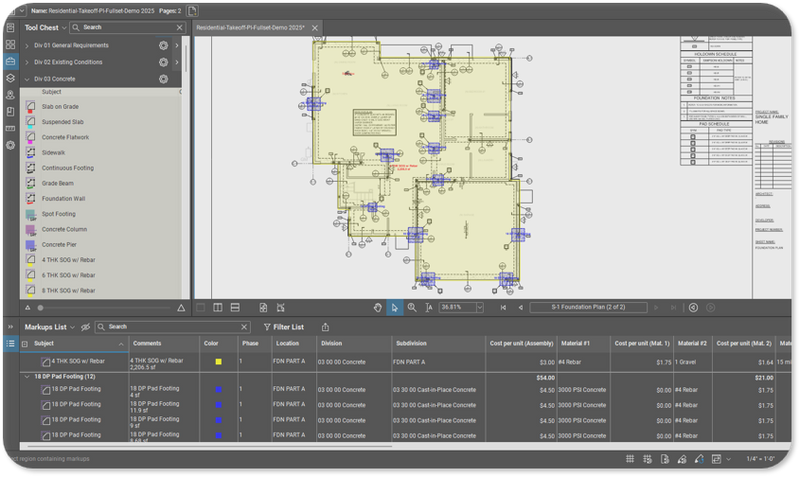Collapse Div 03 Concrete tool set
The width and height of the screenshot is (800, 477).
pos(27,79)
